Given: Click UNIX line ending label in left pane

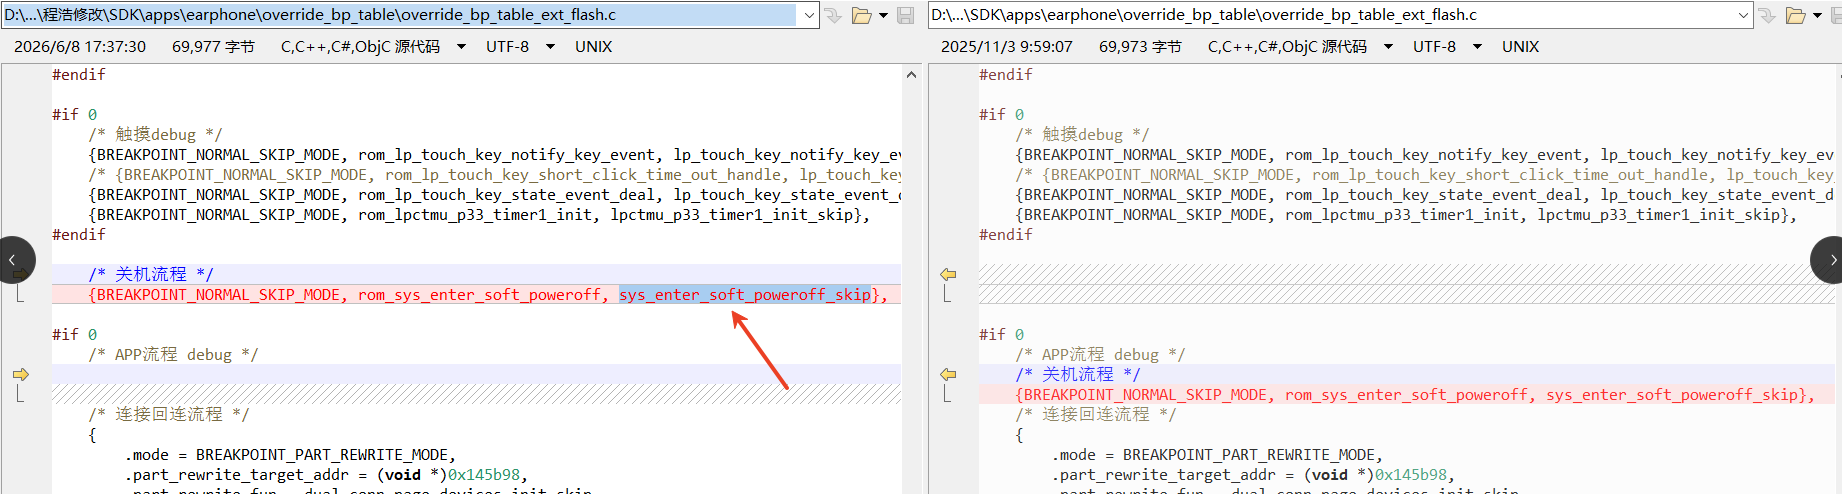Looking at the screenshot, I should click(593, 47).
